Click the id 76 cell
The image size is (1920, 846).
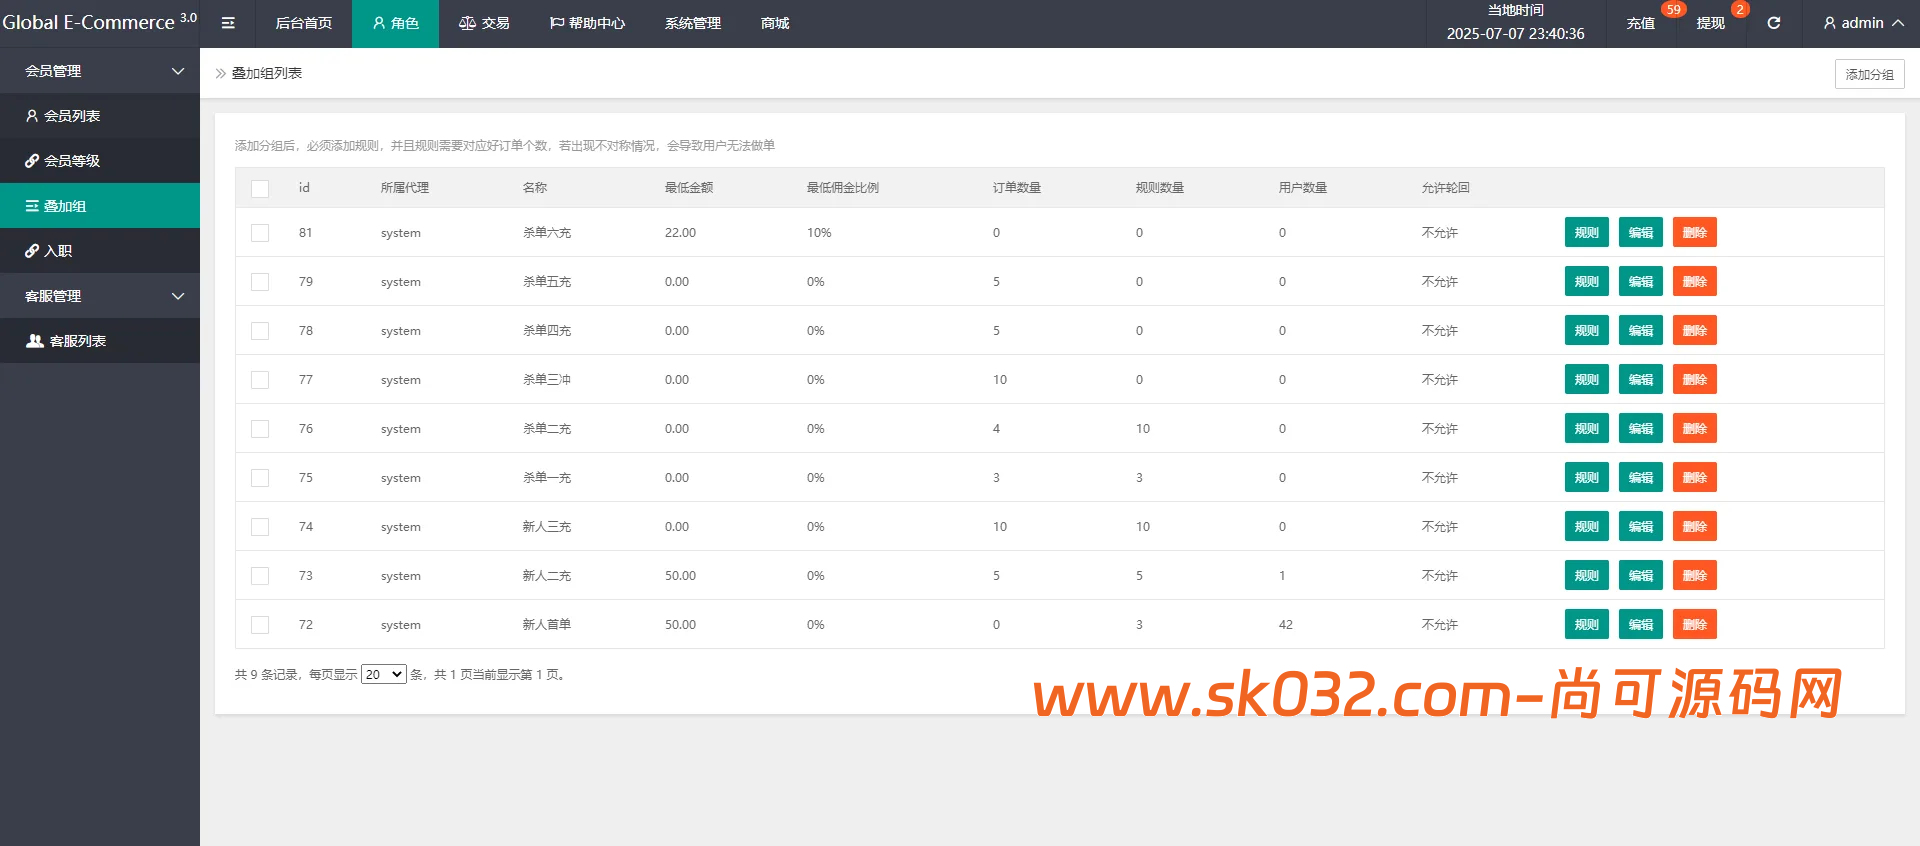point(306,428)
